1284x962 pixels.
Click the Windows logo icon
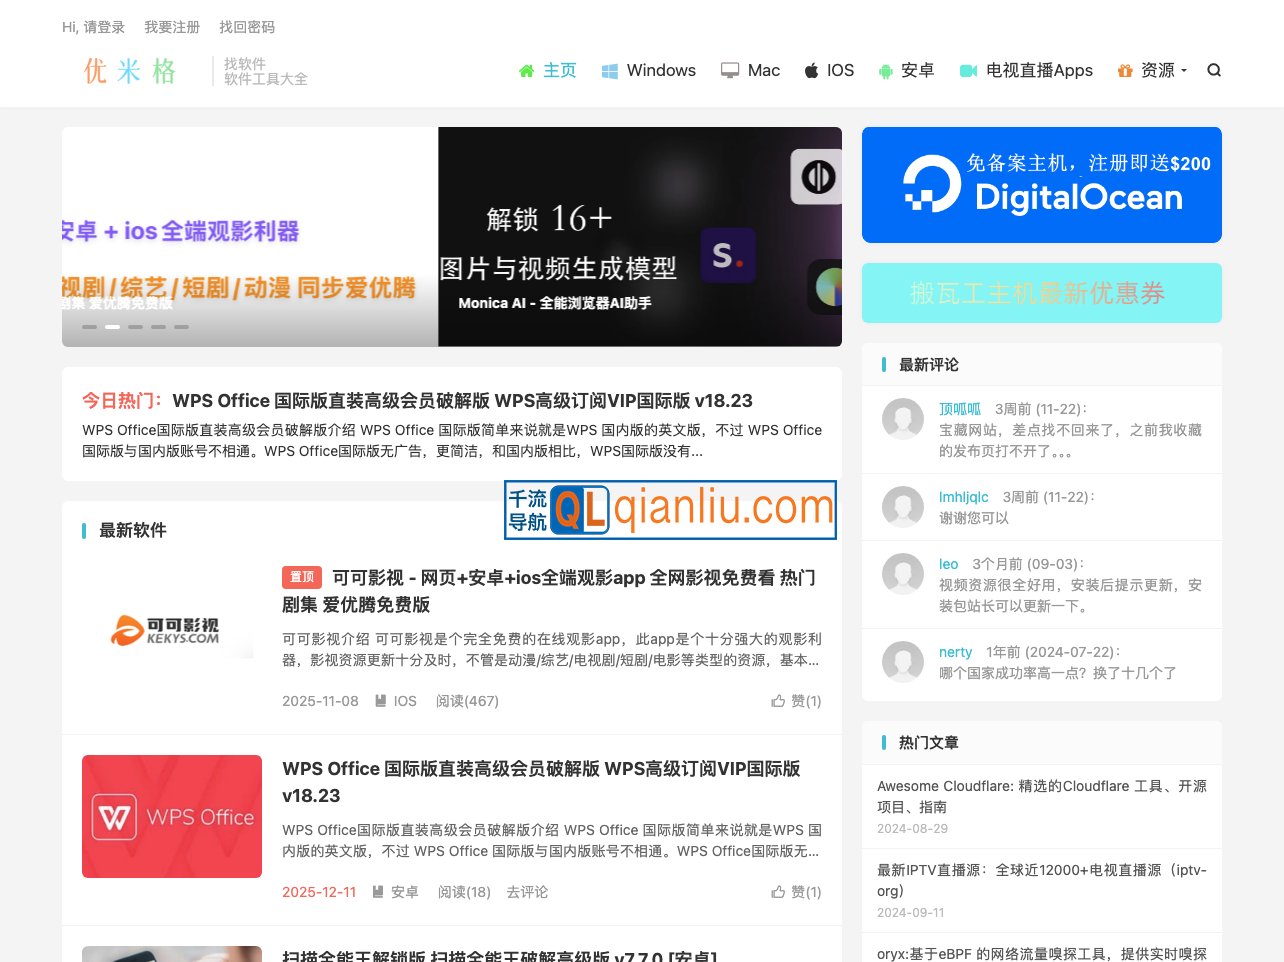609,71
